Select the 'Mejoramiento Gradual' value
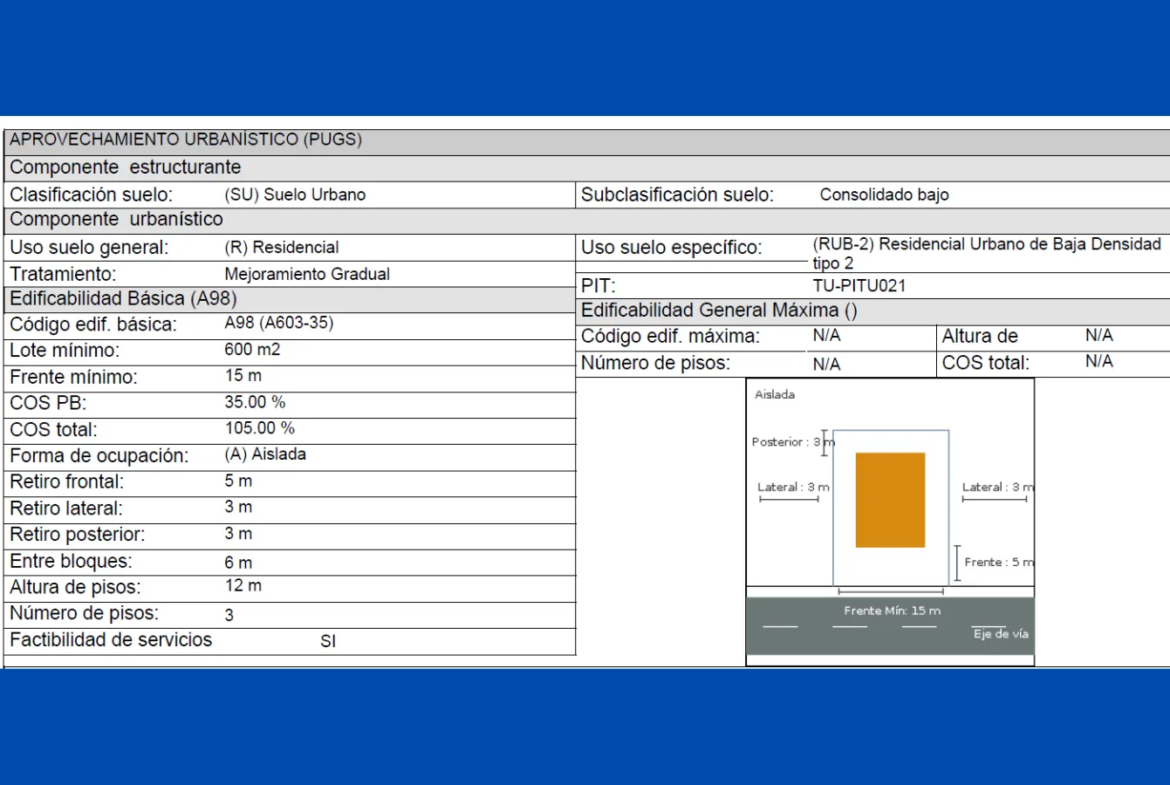This screenshot has width=1170, height=785. [x=307, y=274]
